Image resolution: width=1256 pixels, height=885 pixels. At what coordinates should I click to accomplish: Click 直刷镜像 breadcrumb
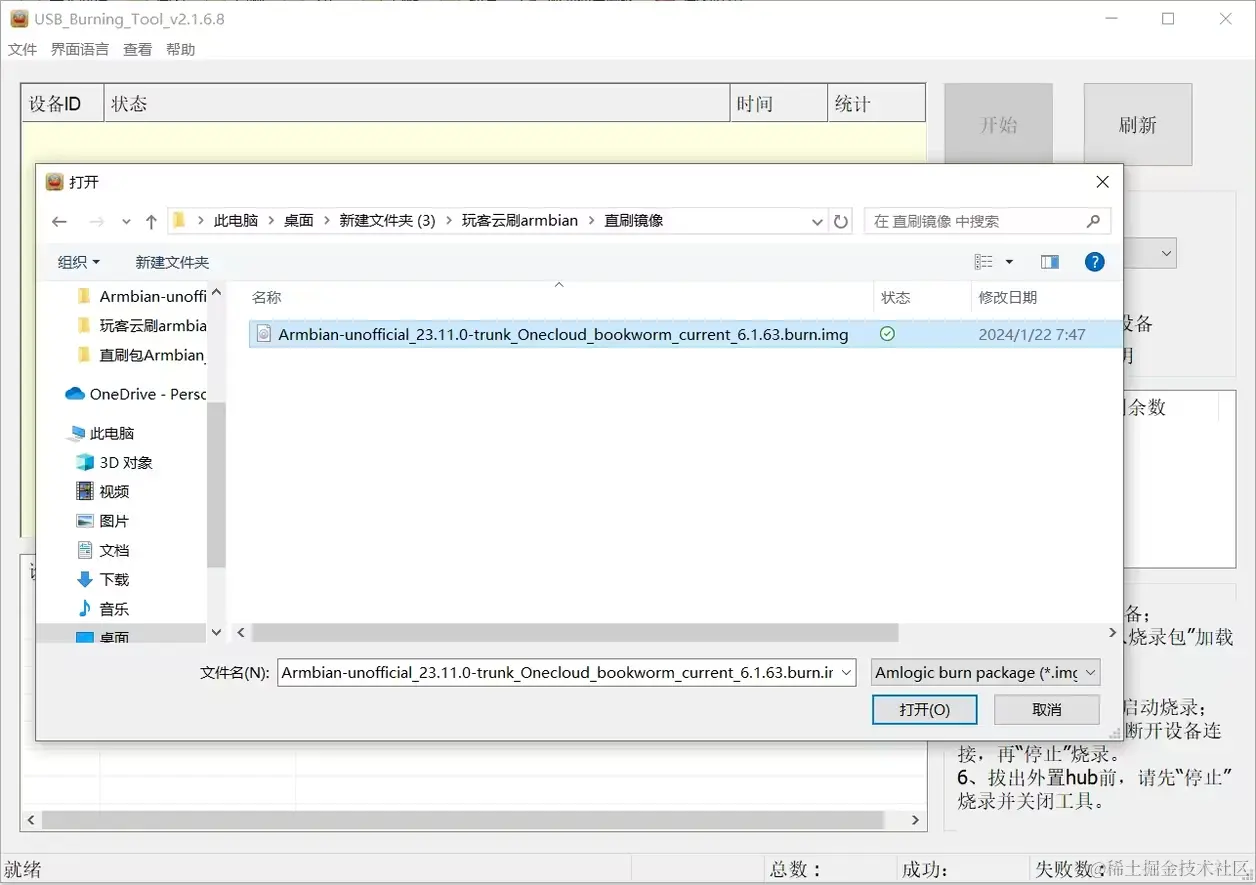click(634, 220)
